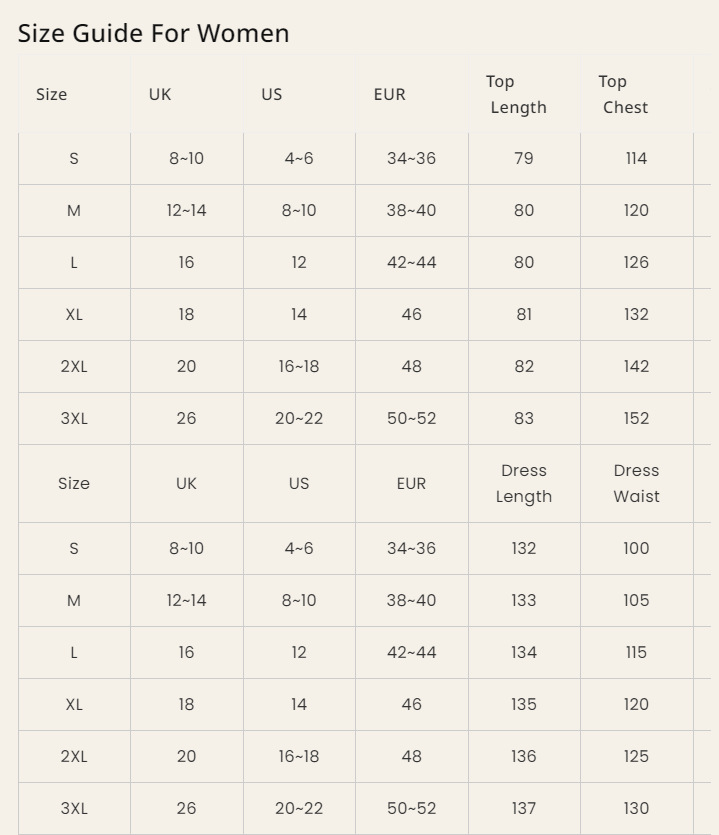Screen dimensions: 719x835
Task: Select dress waist value 115
Action: point(636,652)
